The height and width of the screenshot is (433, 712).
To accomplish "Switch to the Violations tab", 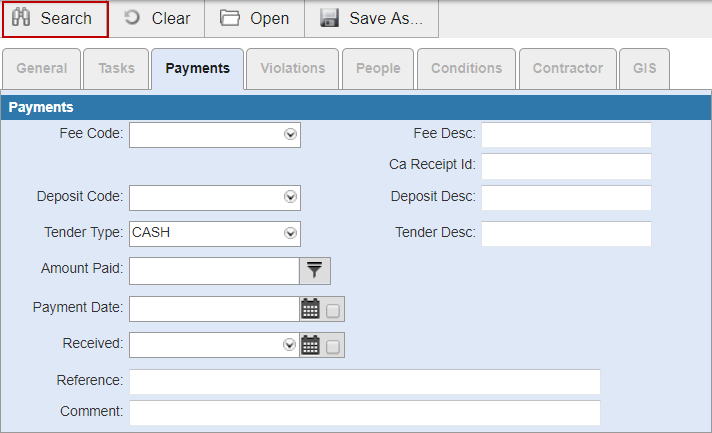I will tap(292, 69).
